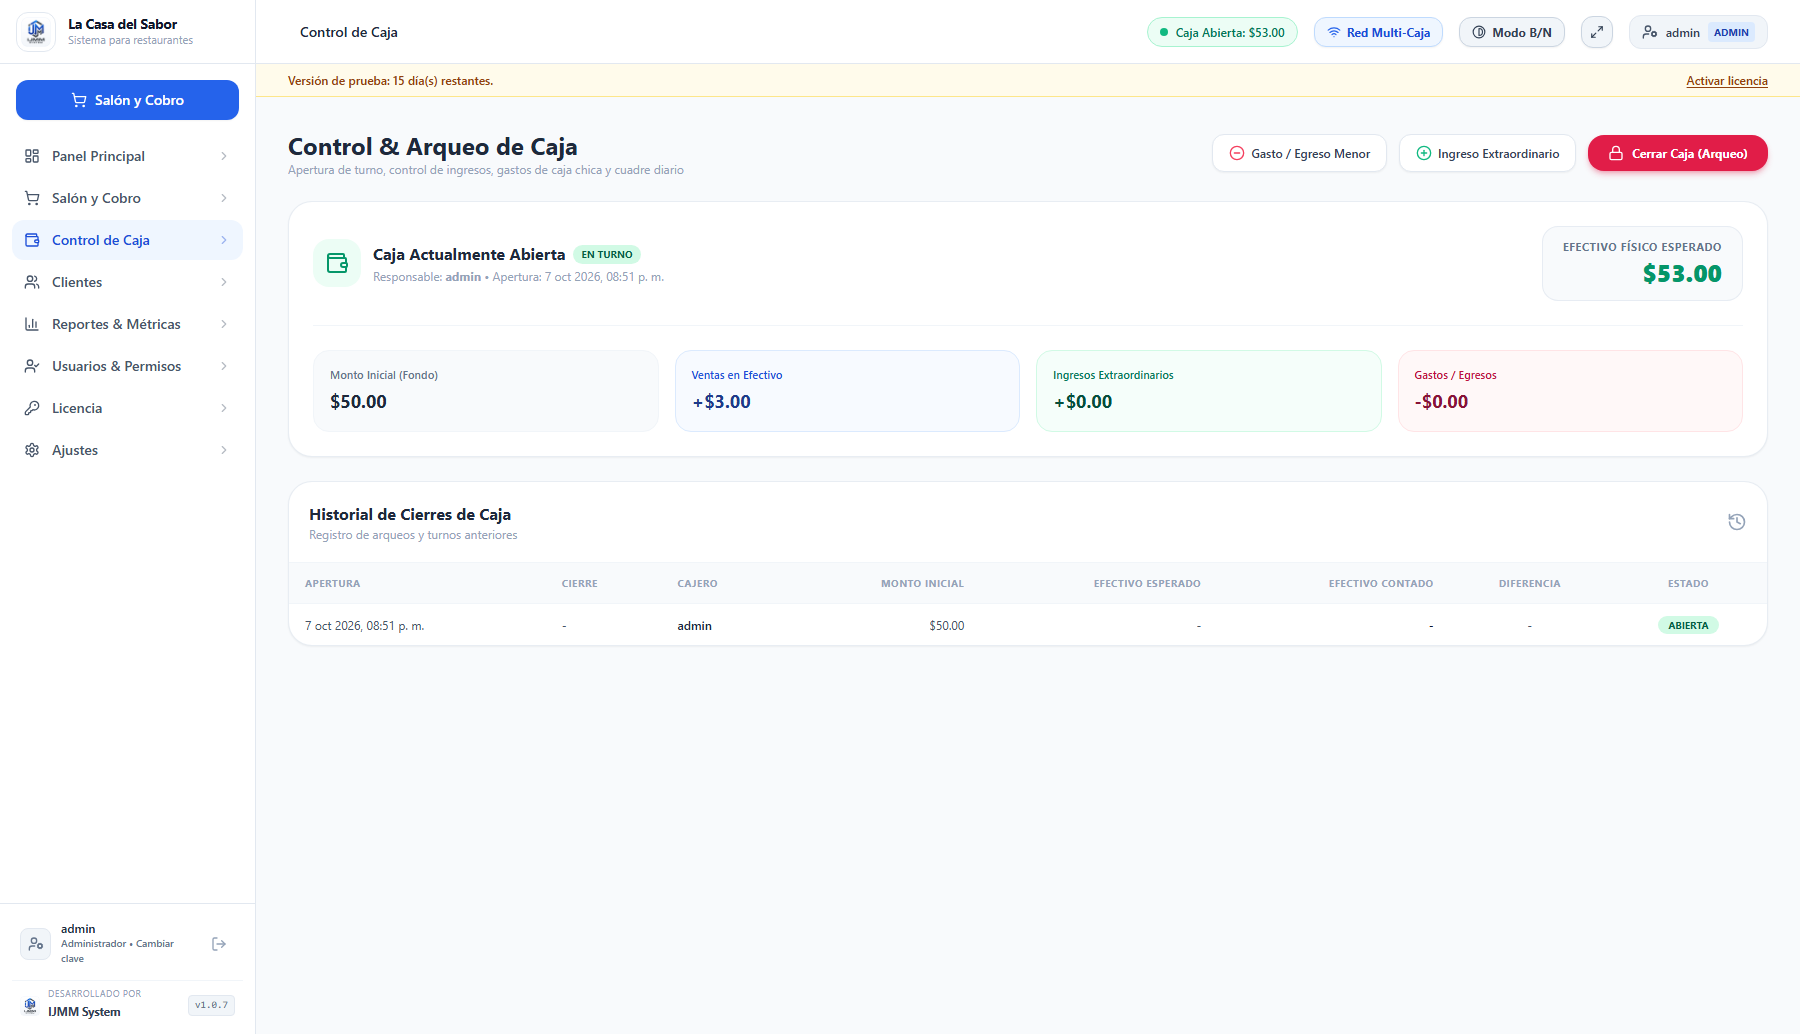Image resolution: width=1800 pixels, height=1034 pixels.
Task: Open the Red Multi-Caja button
Action: tap(1378, 32)
